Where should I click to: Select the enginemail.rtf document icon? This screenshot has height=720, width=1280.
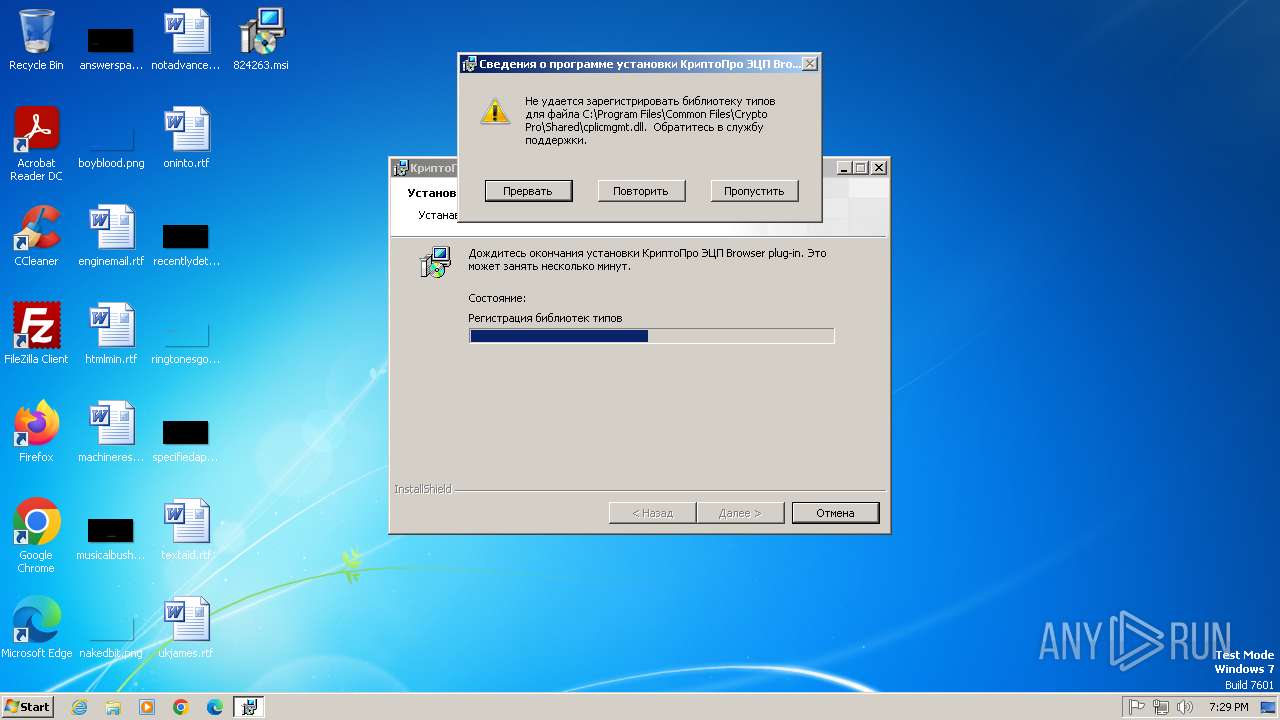pyautogui.click(x=111, y=237)
